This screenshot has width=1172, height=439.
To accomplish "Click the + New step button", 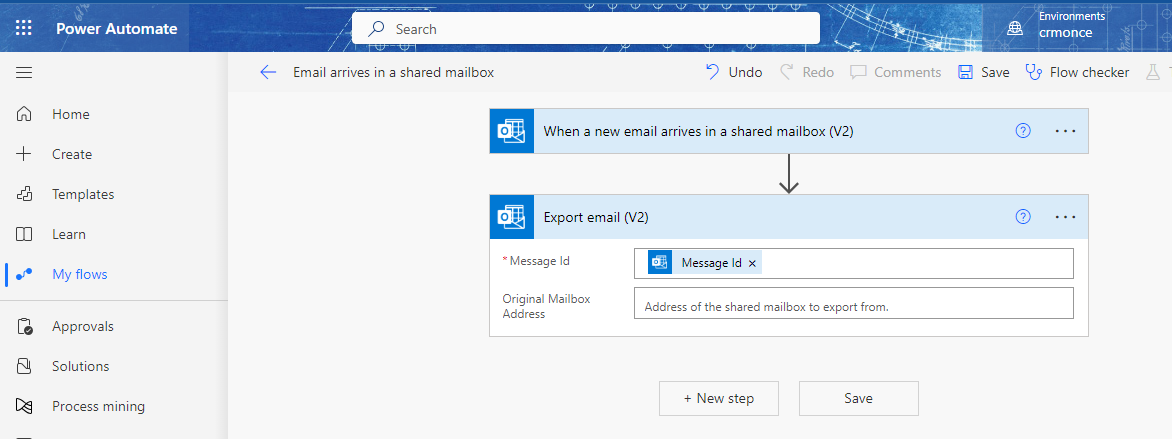I will coord(719,399).
